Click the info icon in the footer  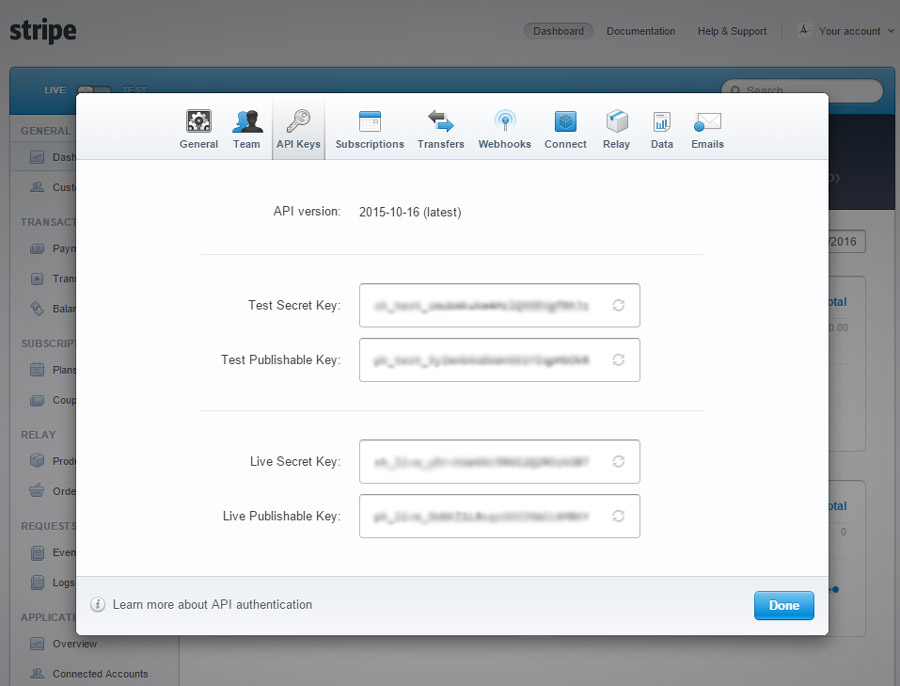point(98,604)
